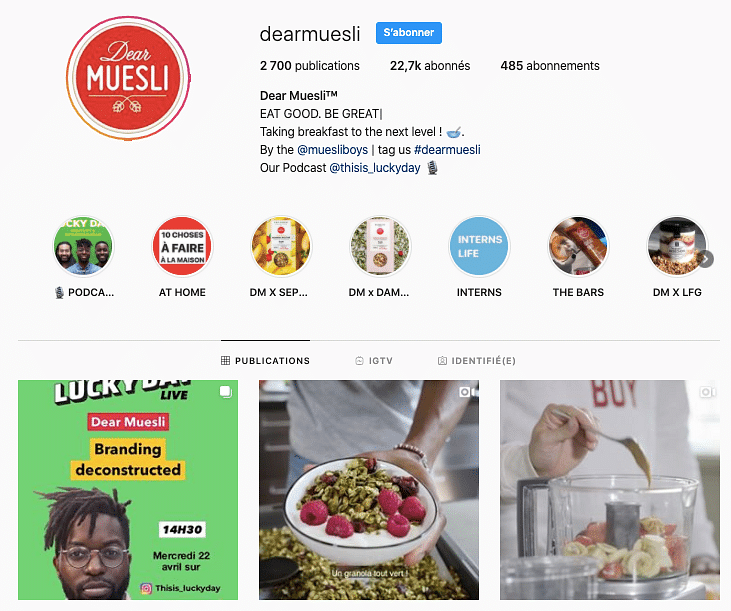
Task: Open the green granola bowl video post
Action: (369, 490)
